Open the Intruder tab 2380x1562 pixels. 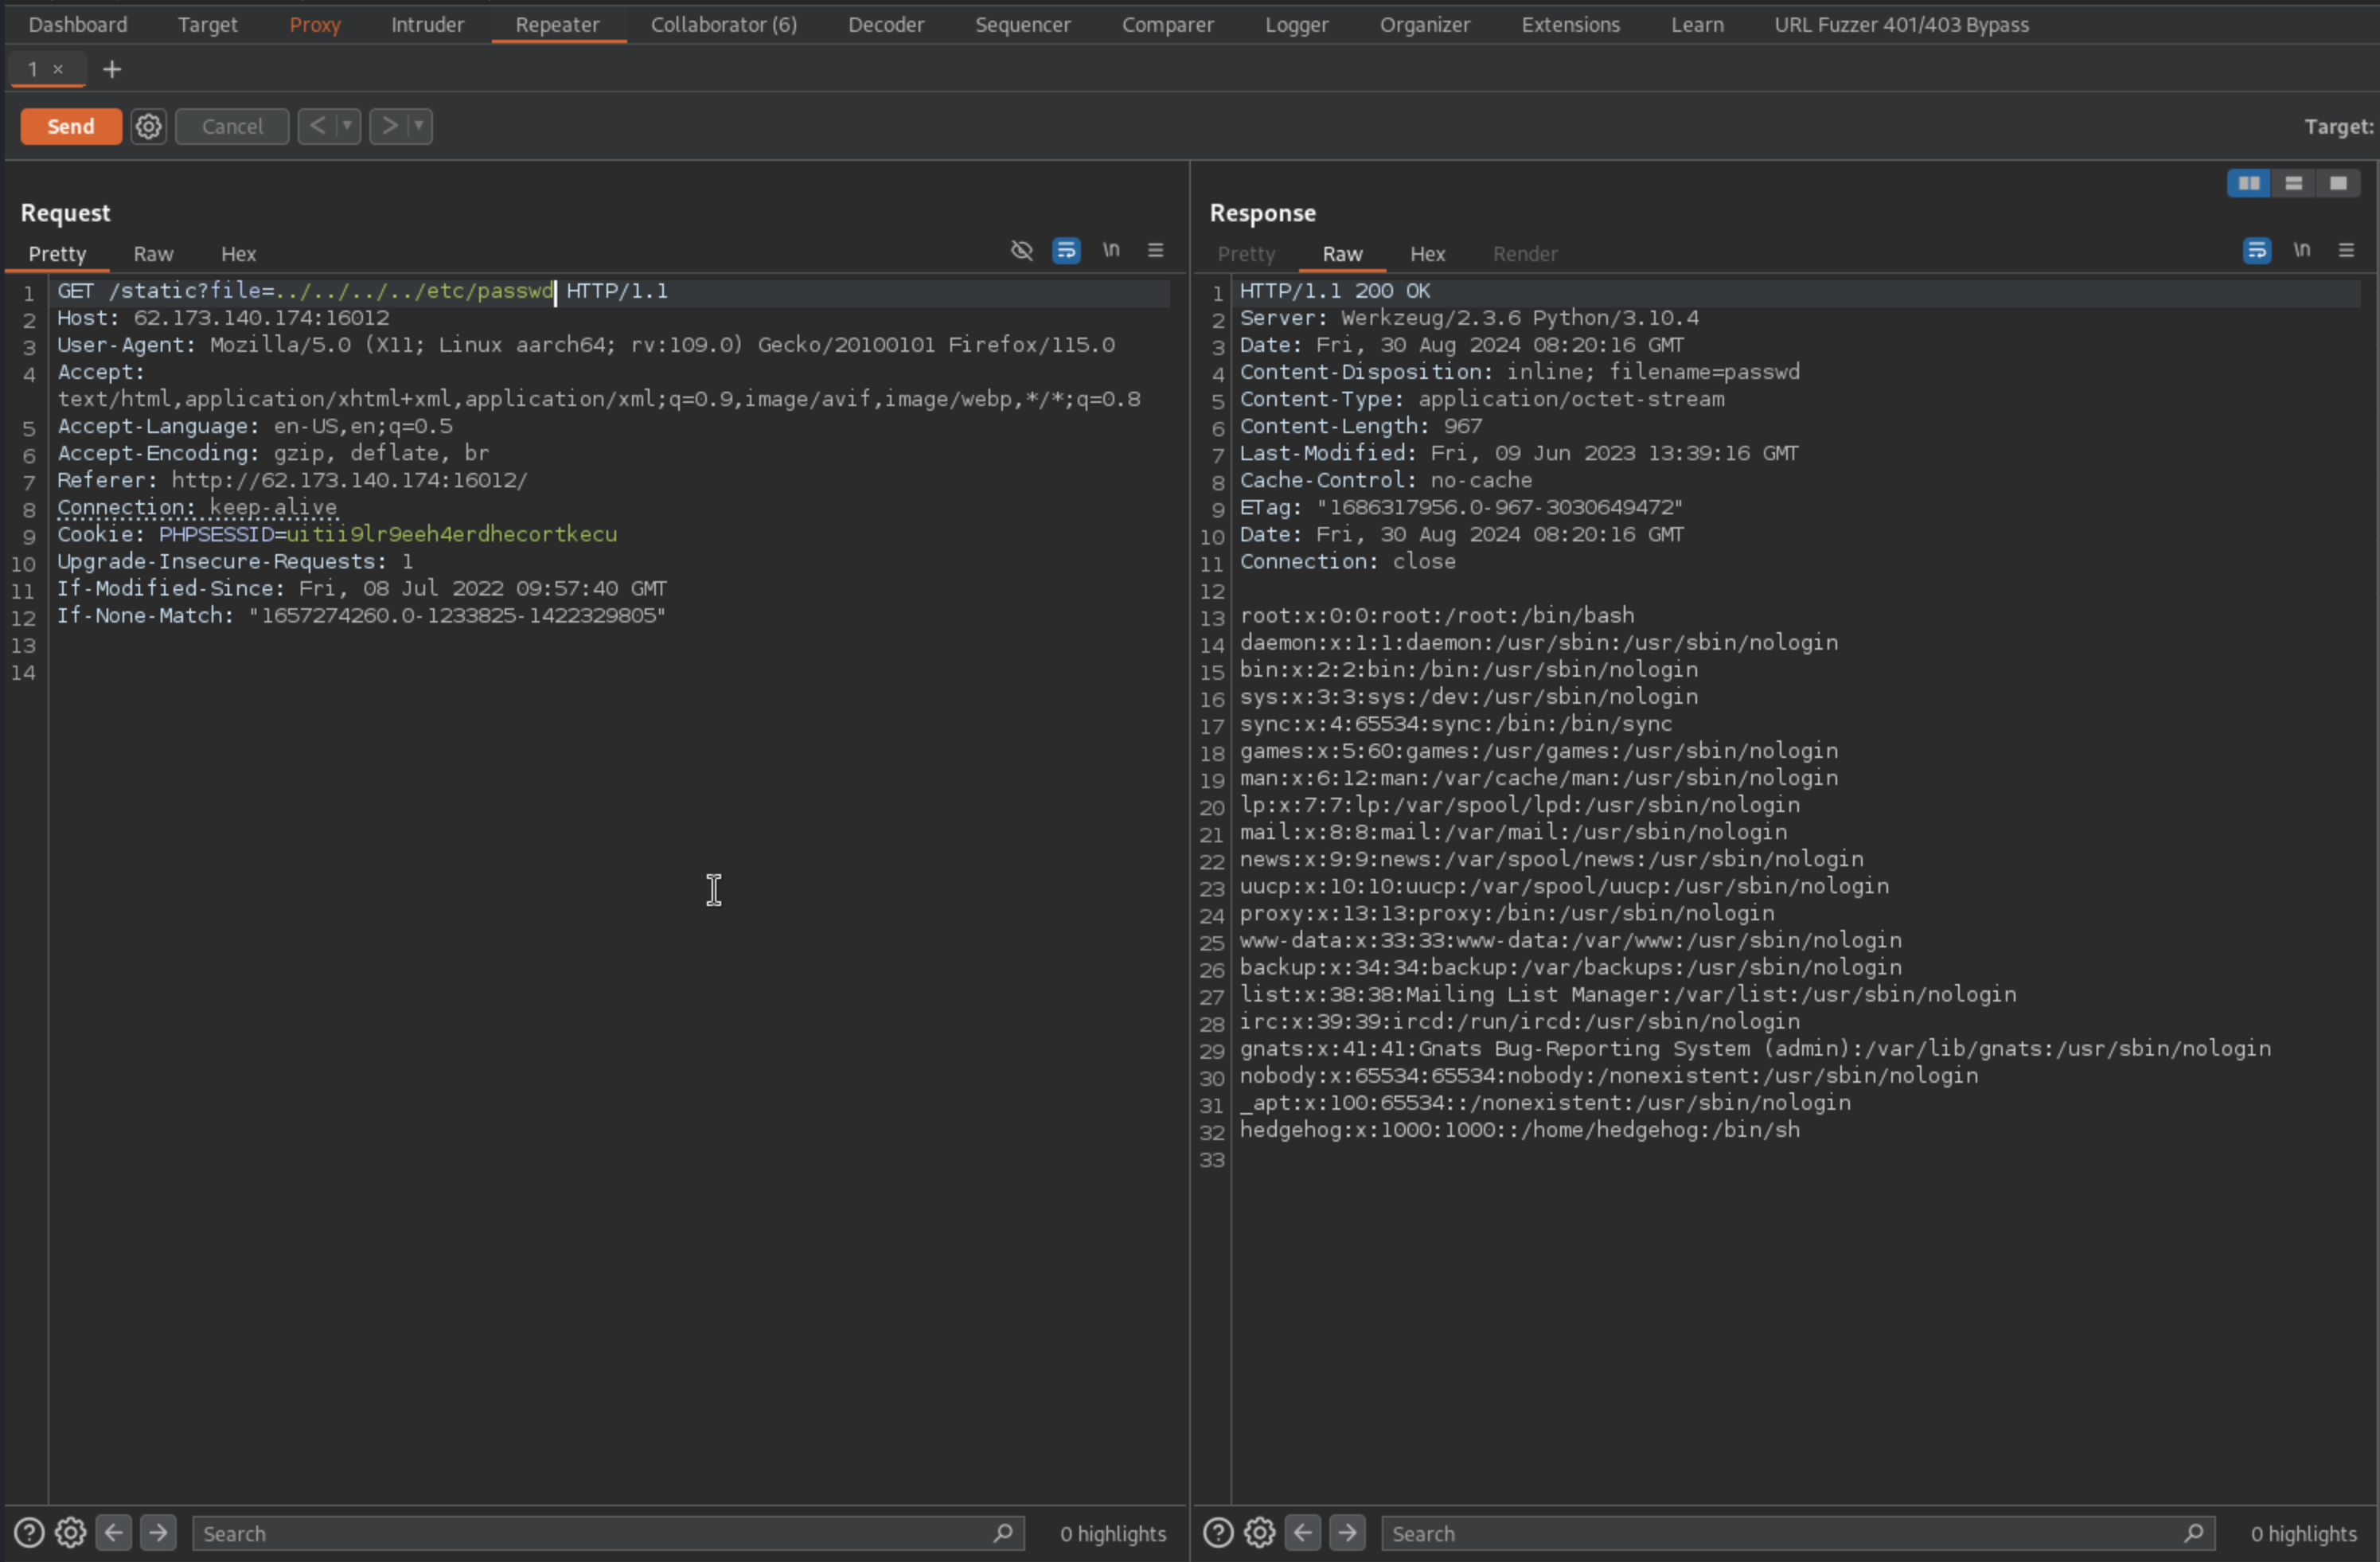[427, 24]
